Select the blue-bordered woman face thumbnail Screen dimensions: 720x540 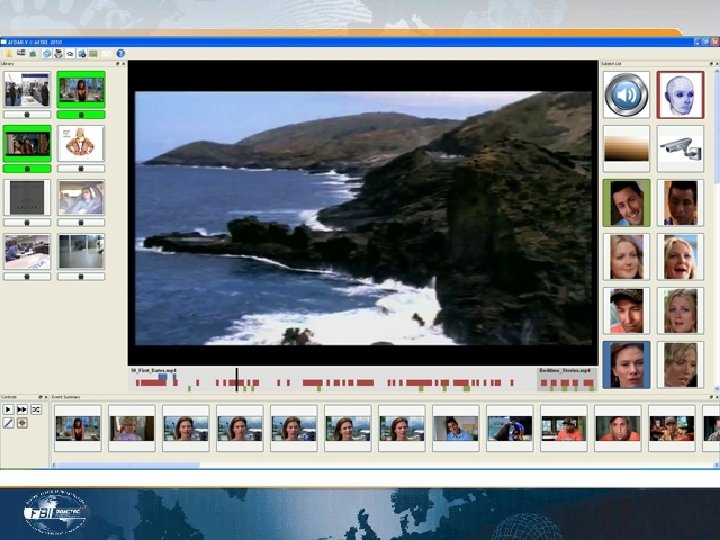(626, 365)
